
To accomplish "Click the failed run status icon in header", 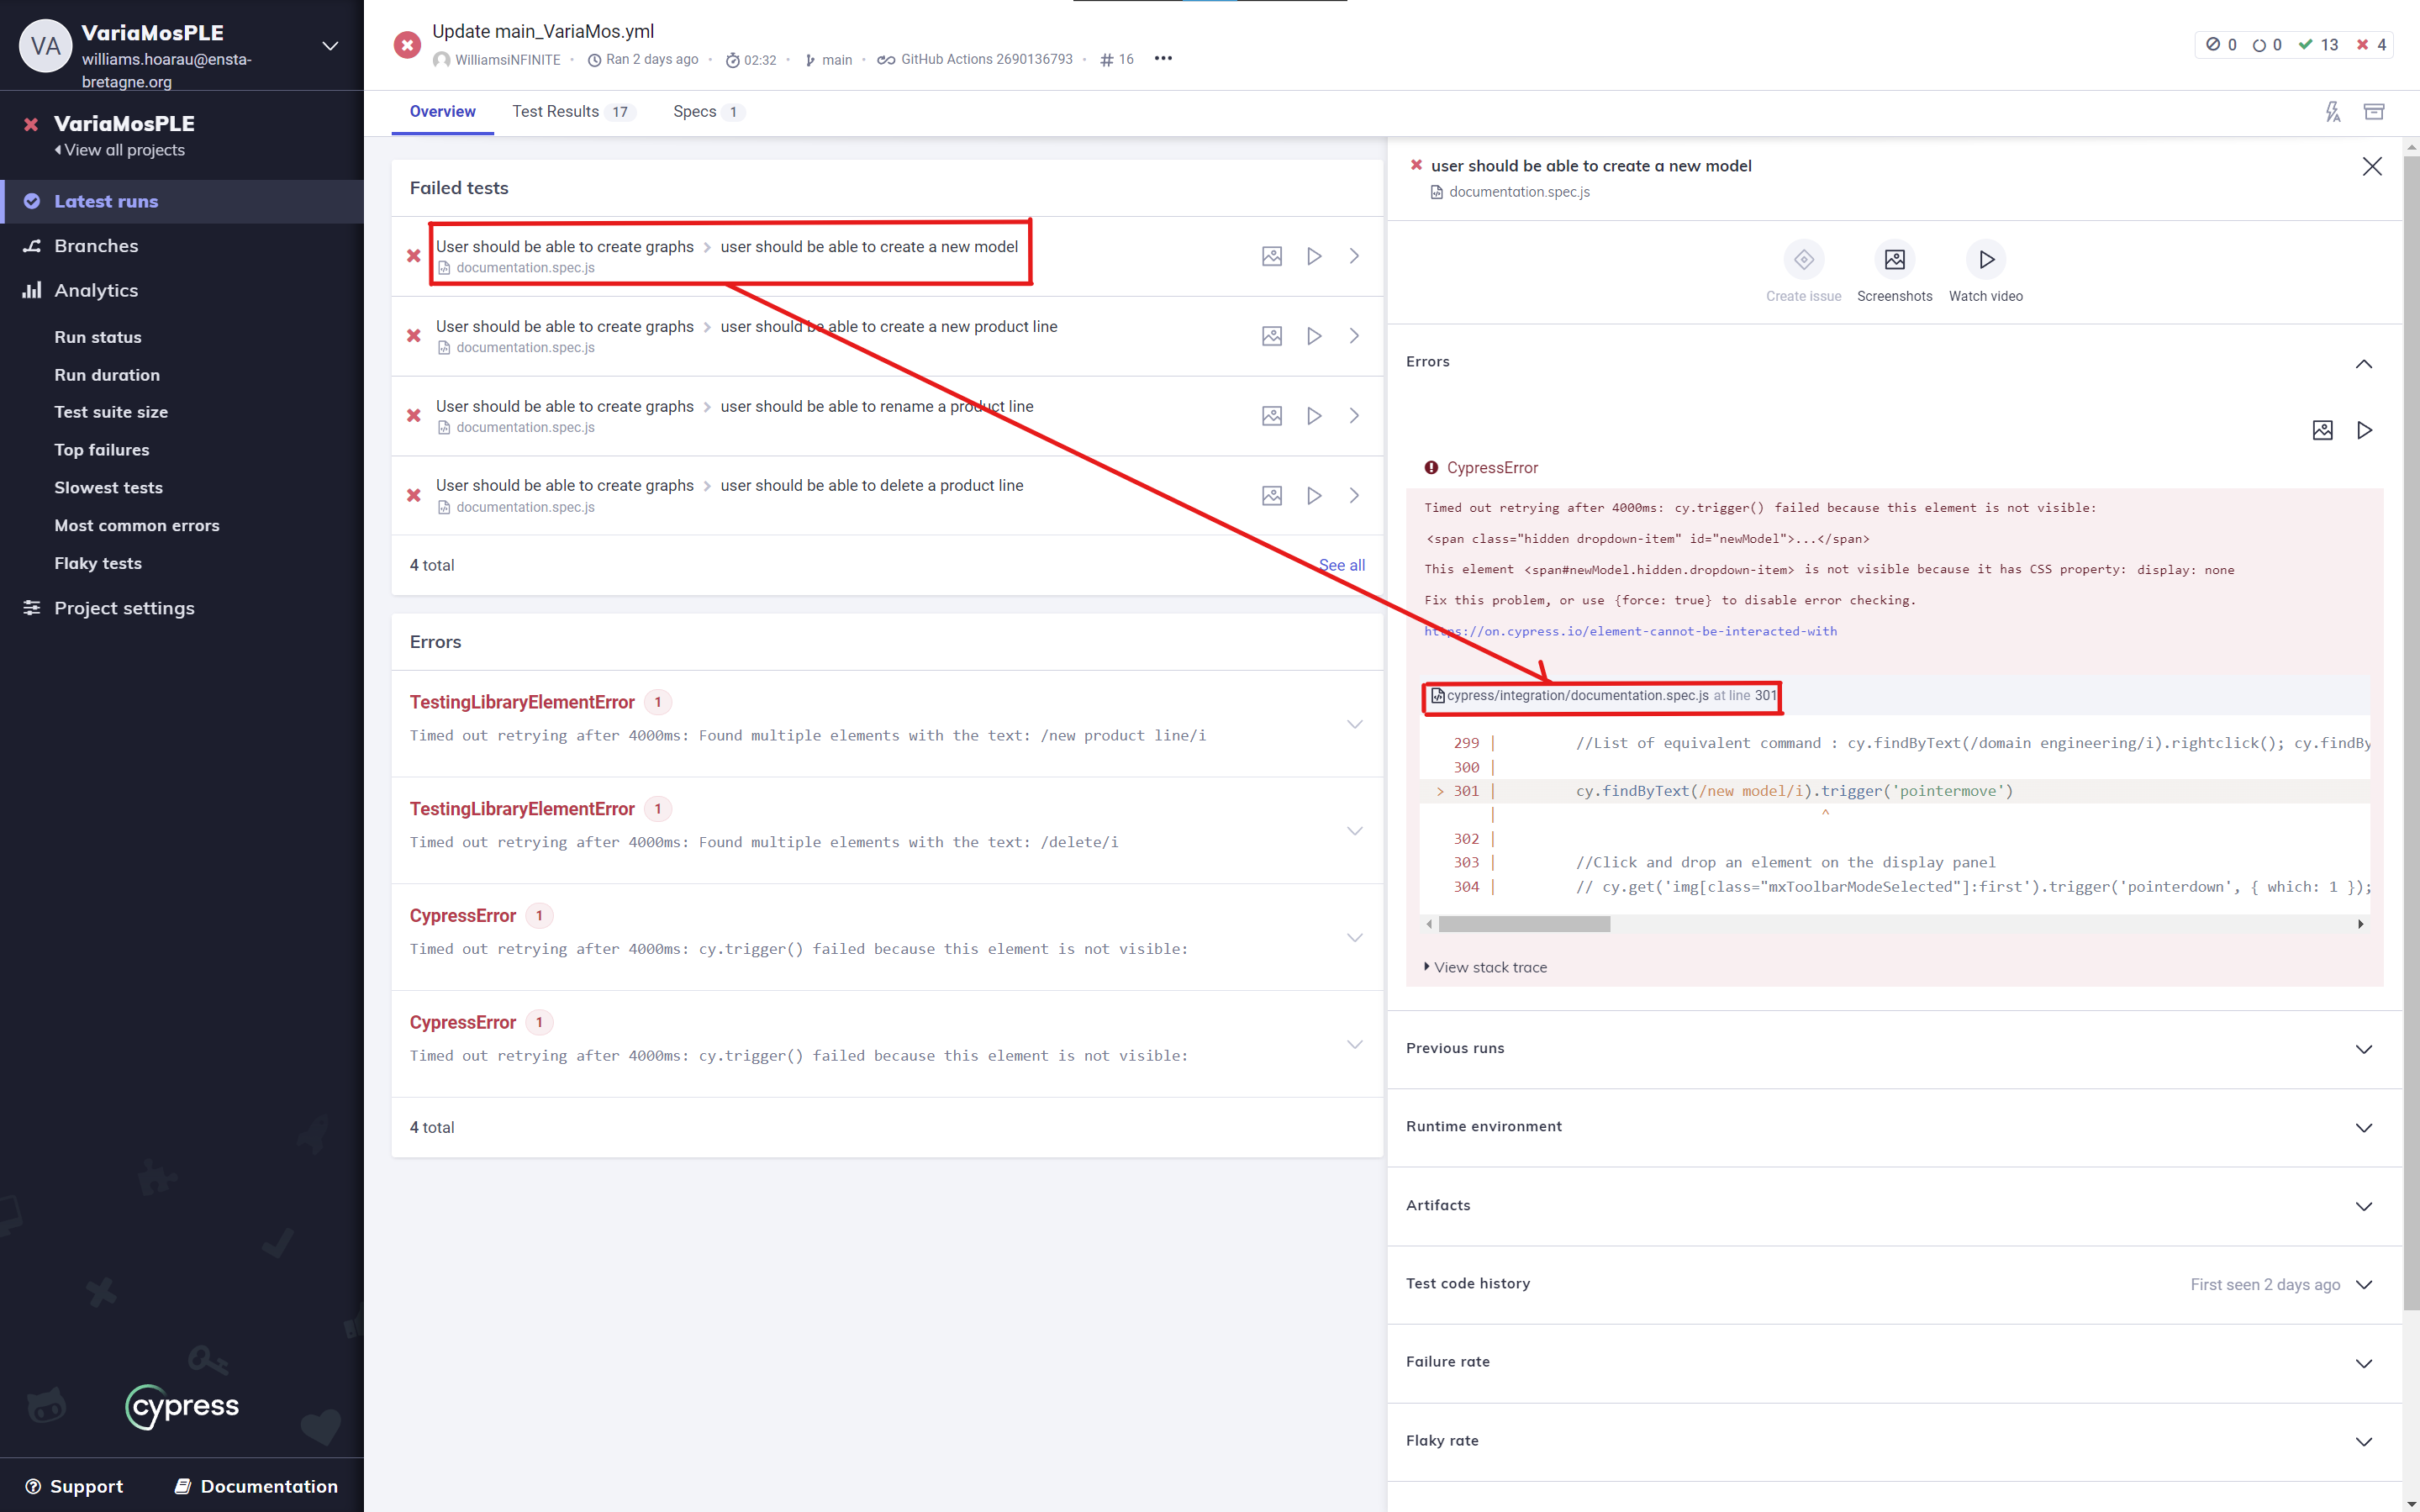I will click(x=407, y=45).
